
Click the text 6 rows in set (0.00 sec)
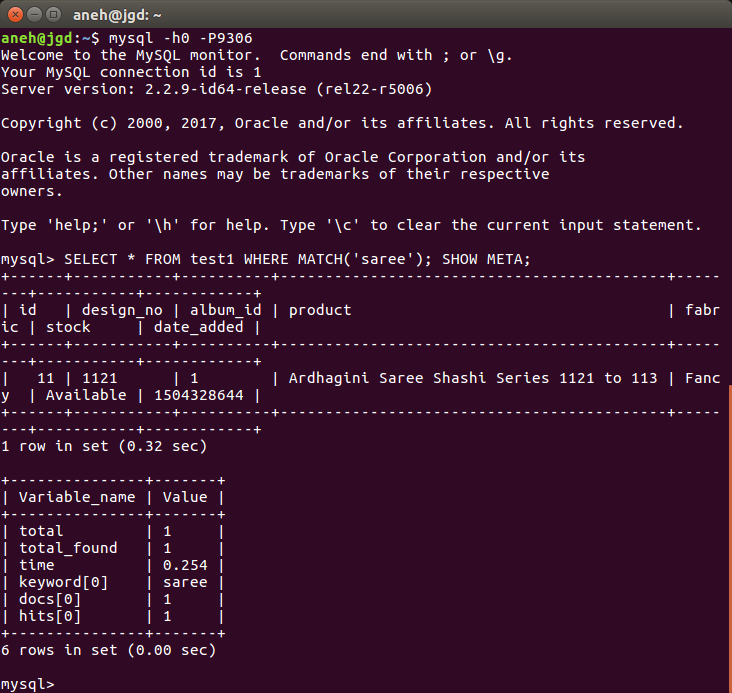click(108, 650)
